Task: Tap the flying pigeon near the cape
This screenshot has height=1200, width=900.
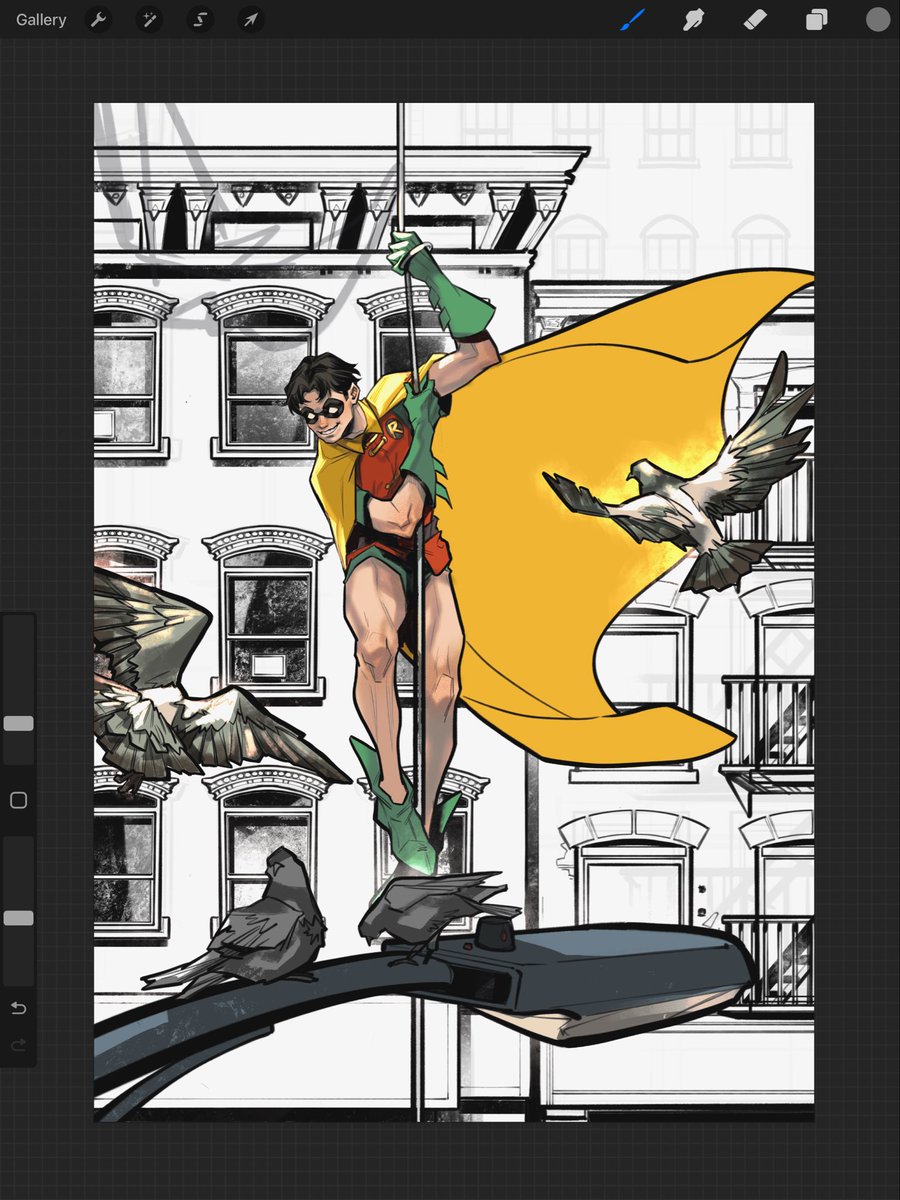Action: pos(690,480)
